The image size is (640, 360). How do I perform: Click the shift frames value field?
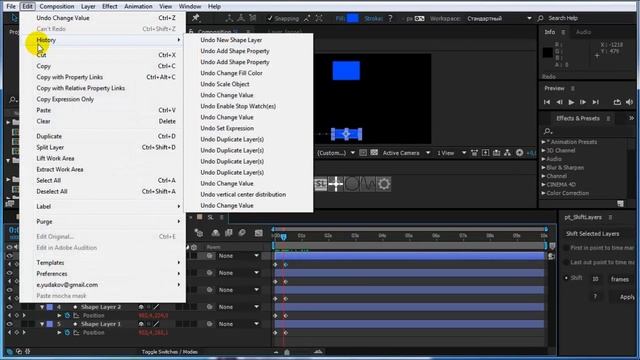coord(596,279)
